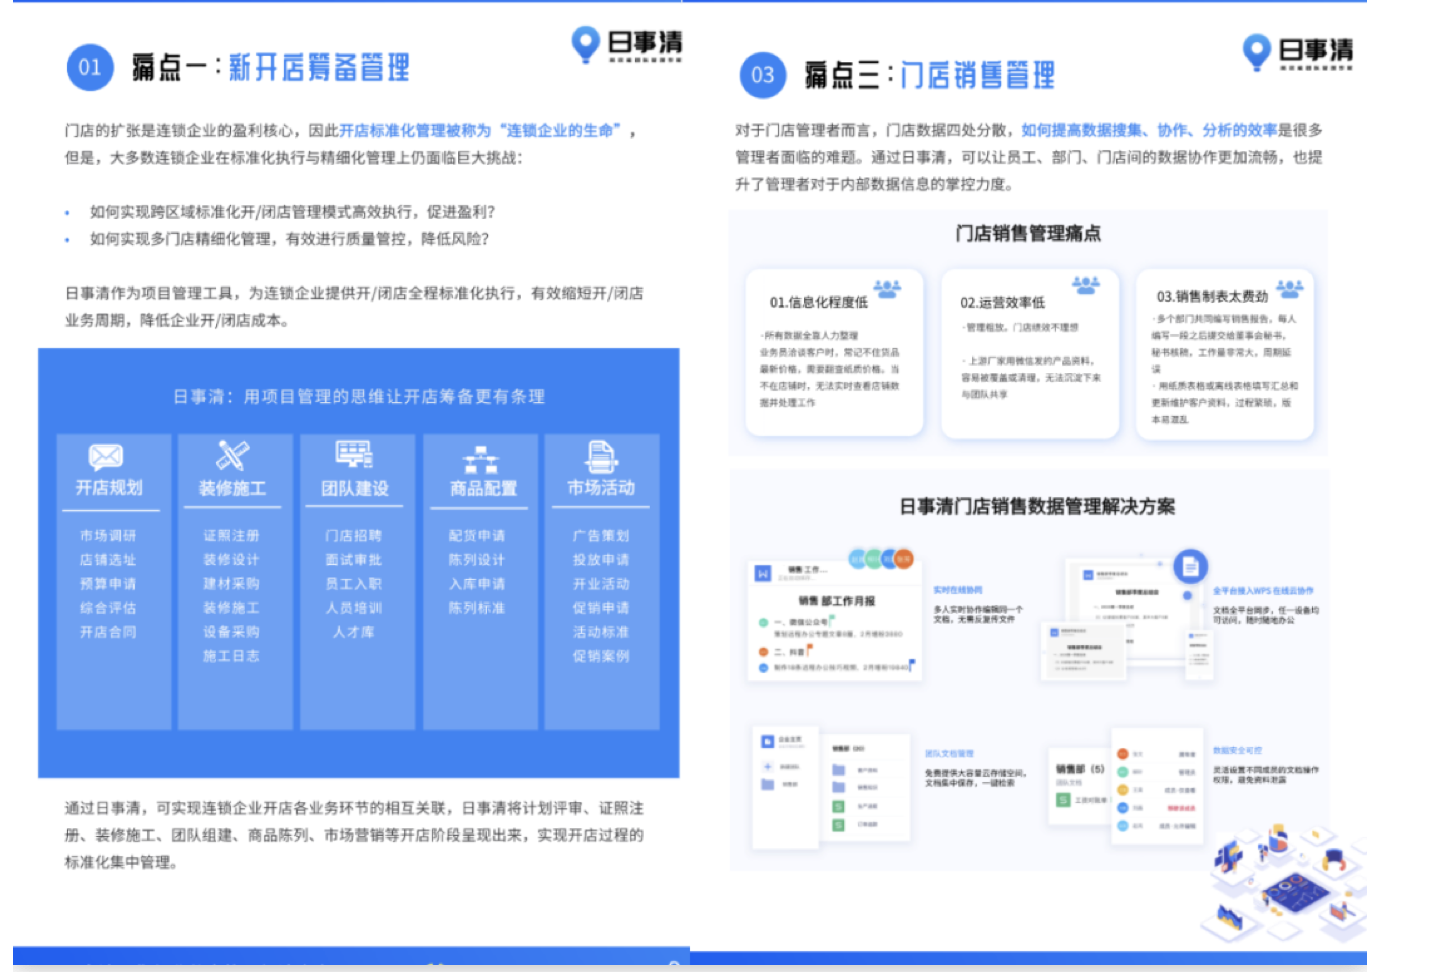The image size is (1440, 972).
Task: Click the blue highlighted text 开店标准化管理被称为“连锁企业的生命”
Action: [480, 130]
